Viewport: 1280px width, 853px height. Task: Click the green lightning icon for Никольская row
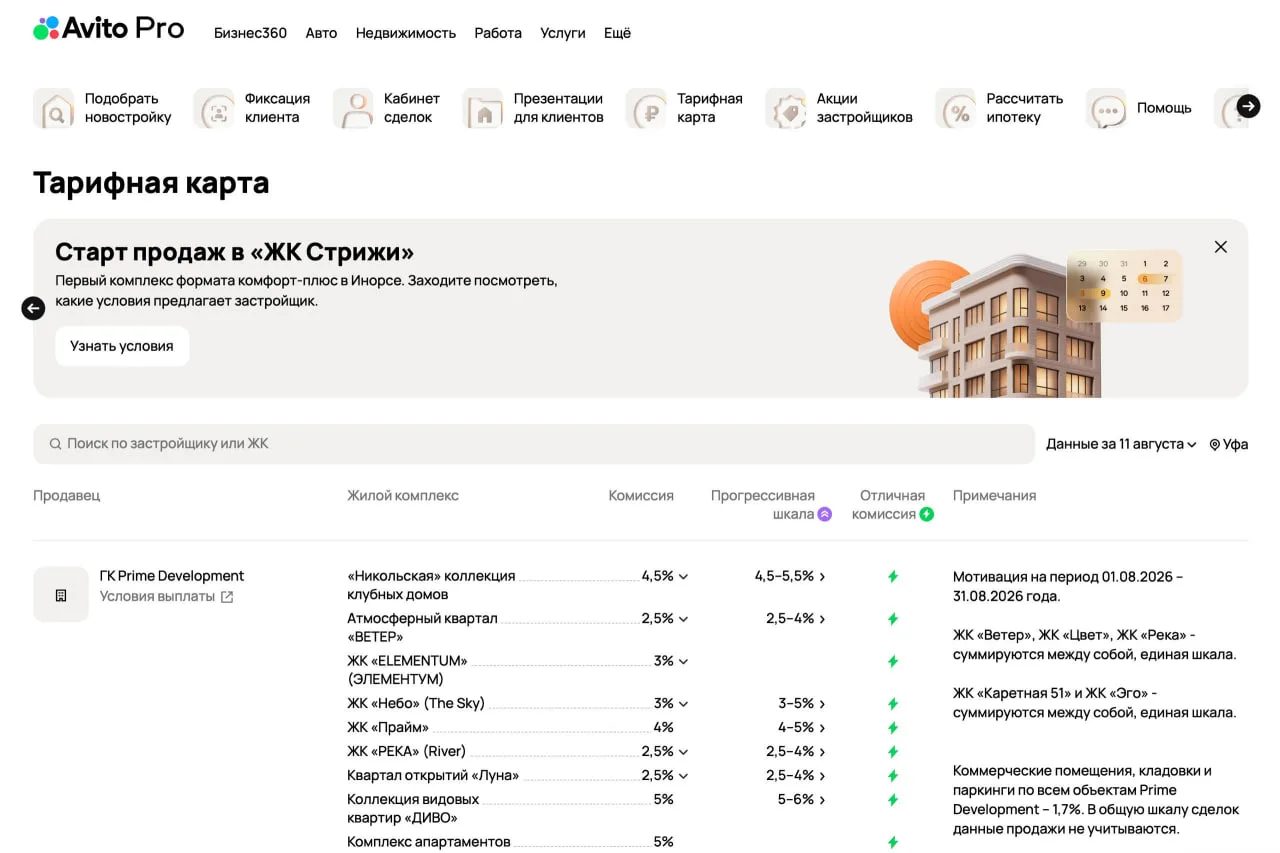point(893,577)
